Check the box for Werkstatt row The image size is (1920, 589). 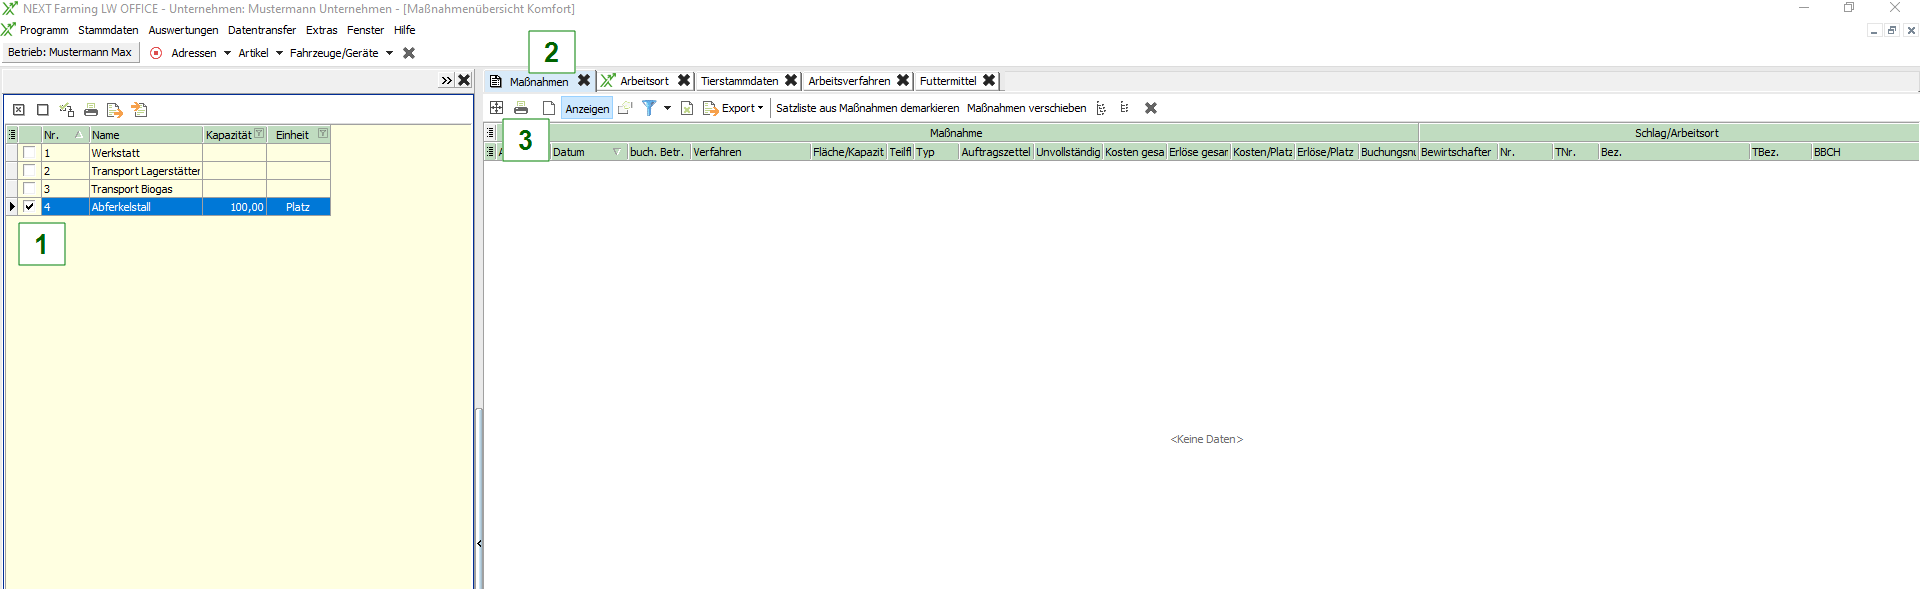click(29, 153)
